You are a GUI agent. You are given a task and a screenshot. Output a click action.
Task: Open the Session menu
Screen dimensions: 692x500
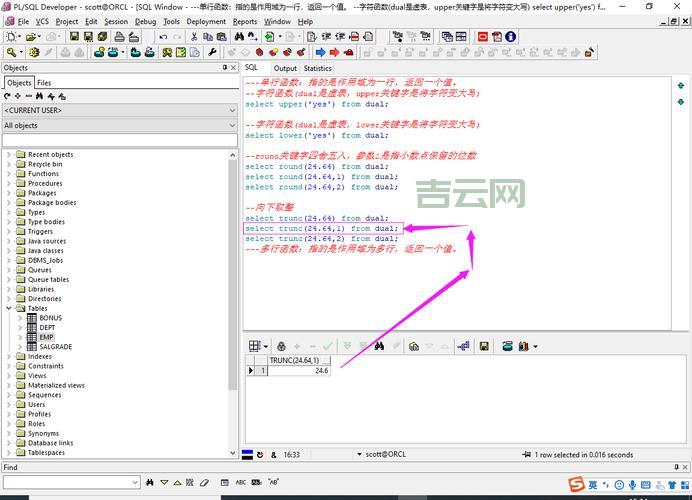116,21
